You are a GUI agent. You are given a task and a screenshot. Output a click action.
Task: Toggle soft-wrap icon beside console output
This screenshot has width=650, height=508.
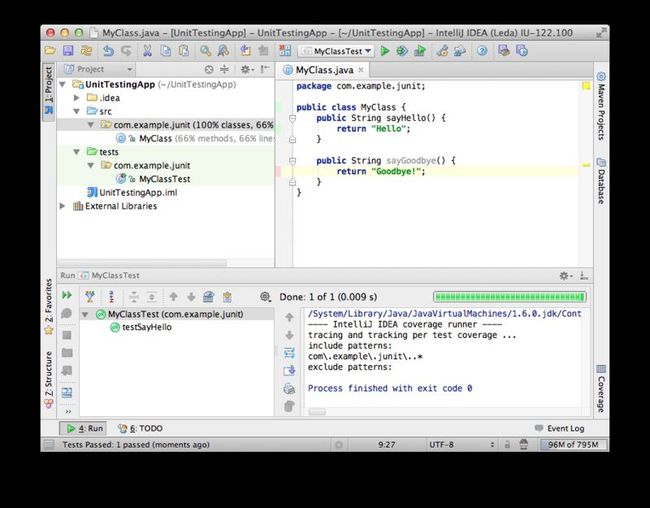(289, 353)
